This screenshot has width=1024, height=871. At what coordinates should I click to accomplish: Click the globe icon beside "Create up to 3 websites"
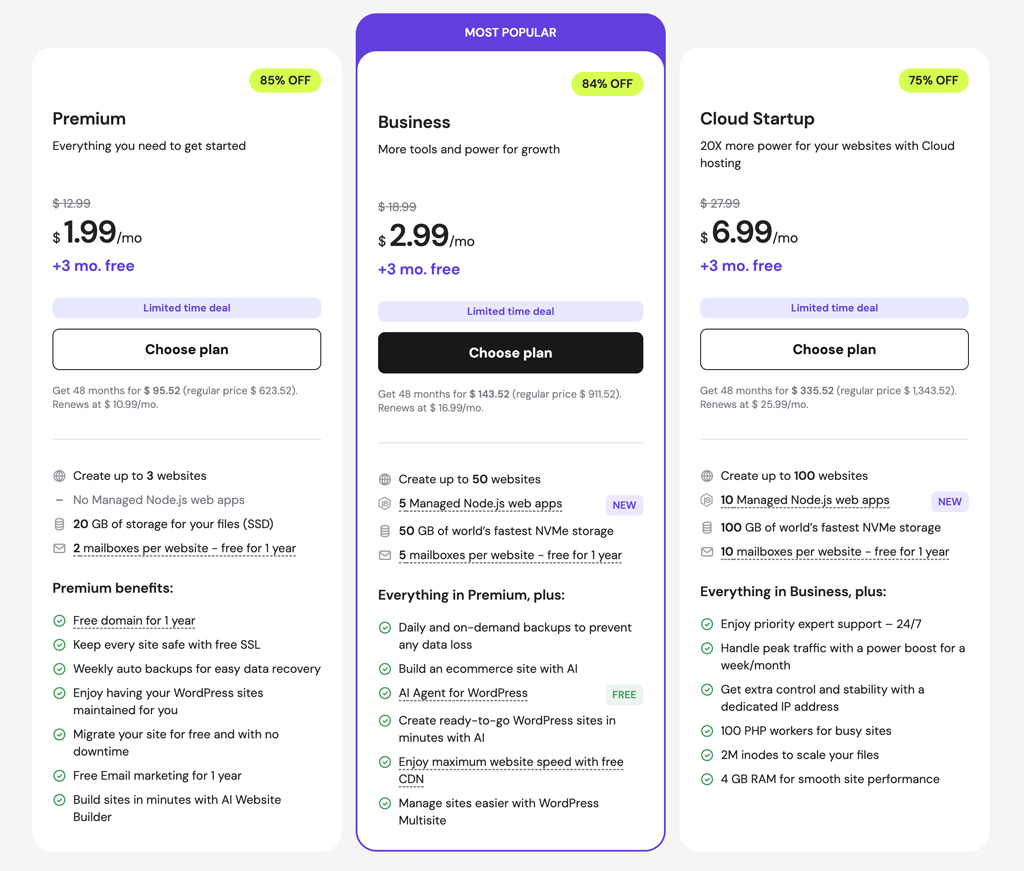(59, 476)
